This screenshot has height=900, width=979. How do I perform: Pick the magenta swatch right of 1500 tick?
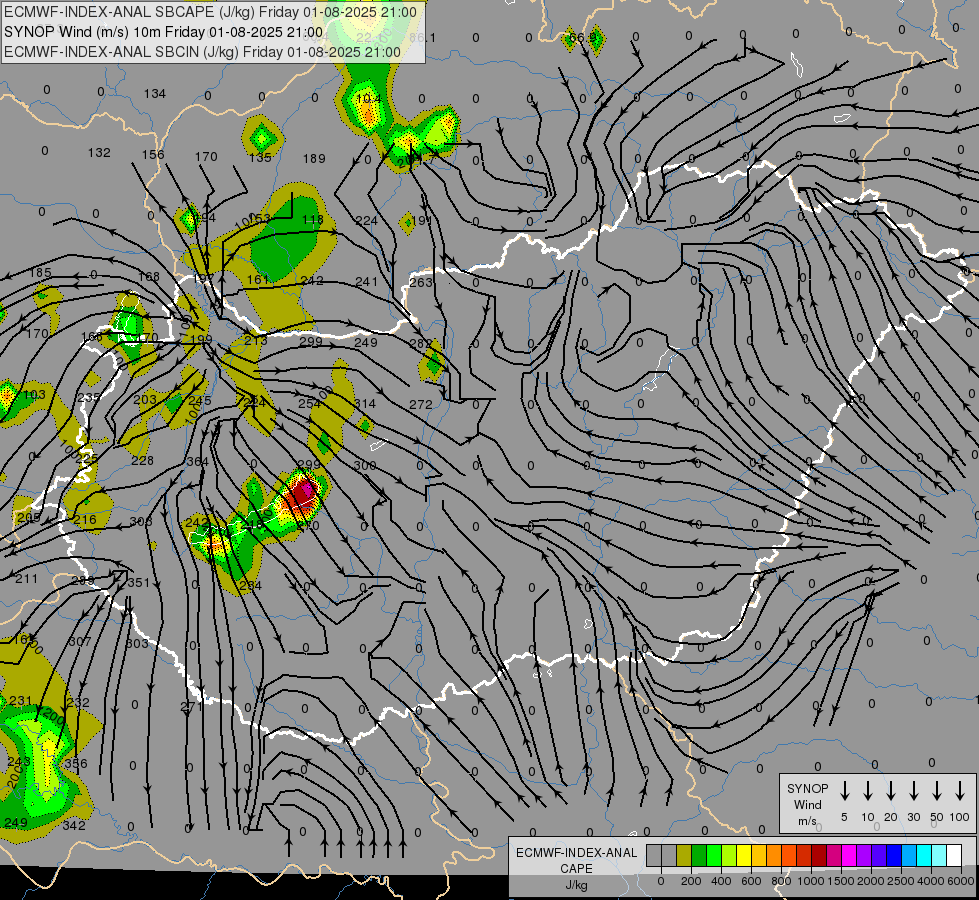point(850,855)
